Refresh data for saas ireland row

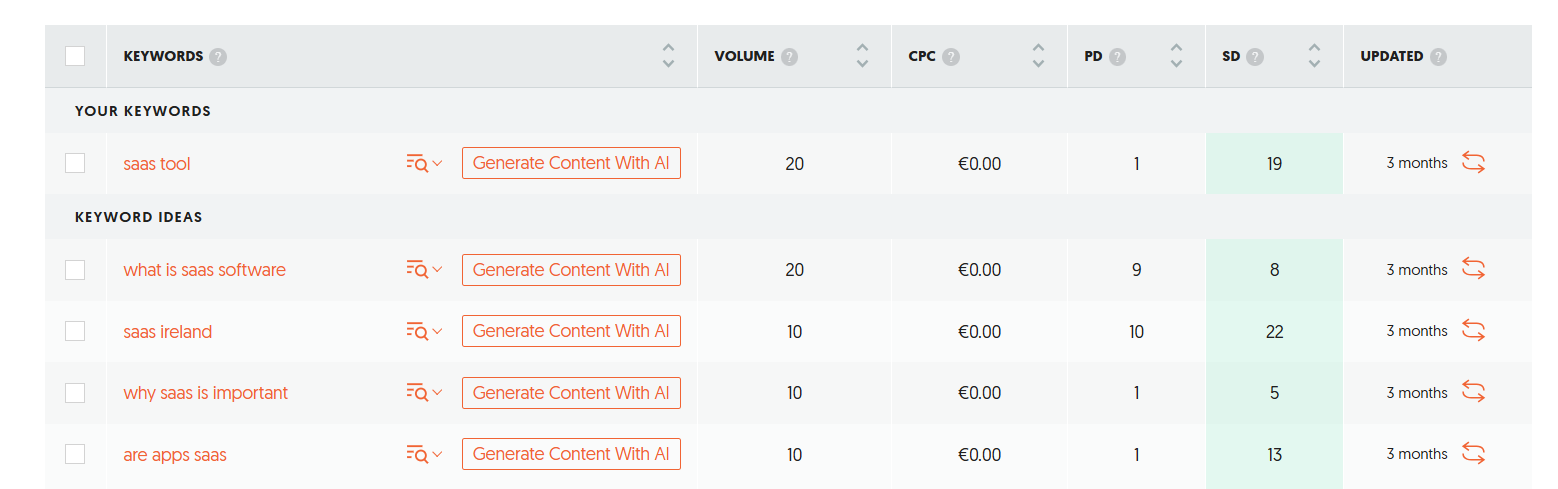pyautogui.click(x=1473, y=330)
